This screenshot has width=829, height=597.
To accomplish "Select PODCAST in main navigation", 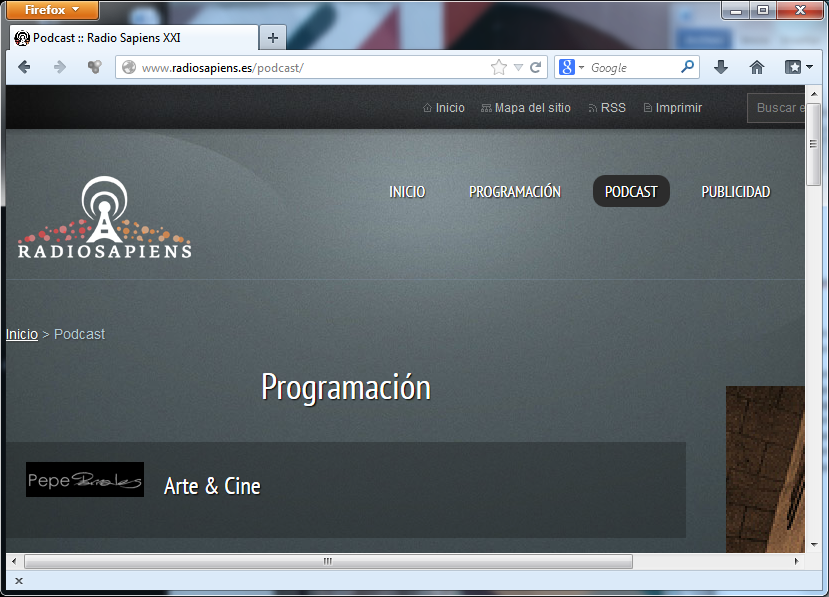I will [x=631, y=191].
